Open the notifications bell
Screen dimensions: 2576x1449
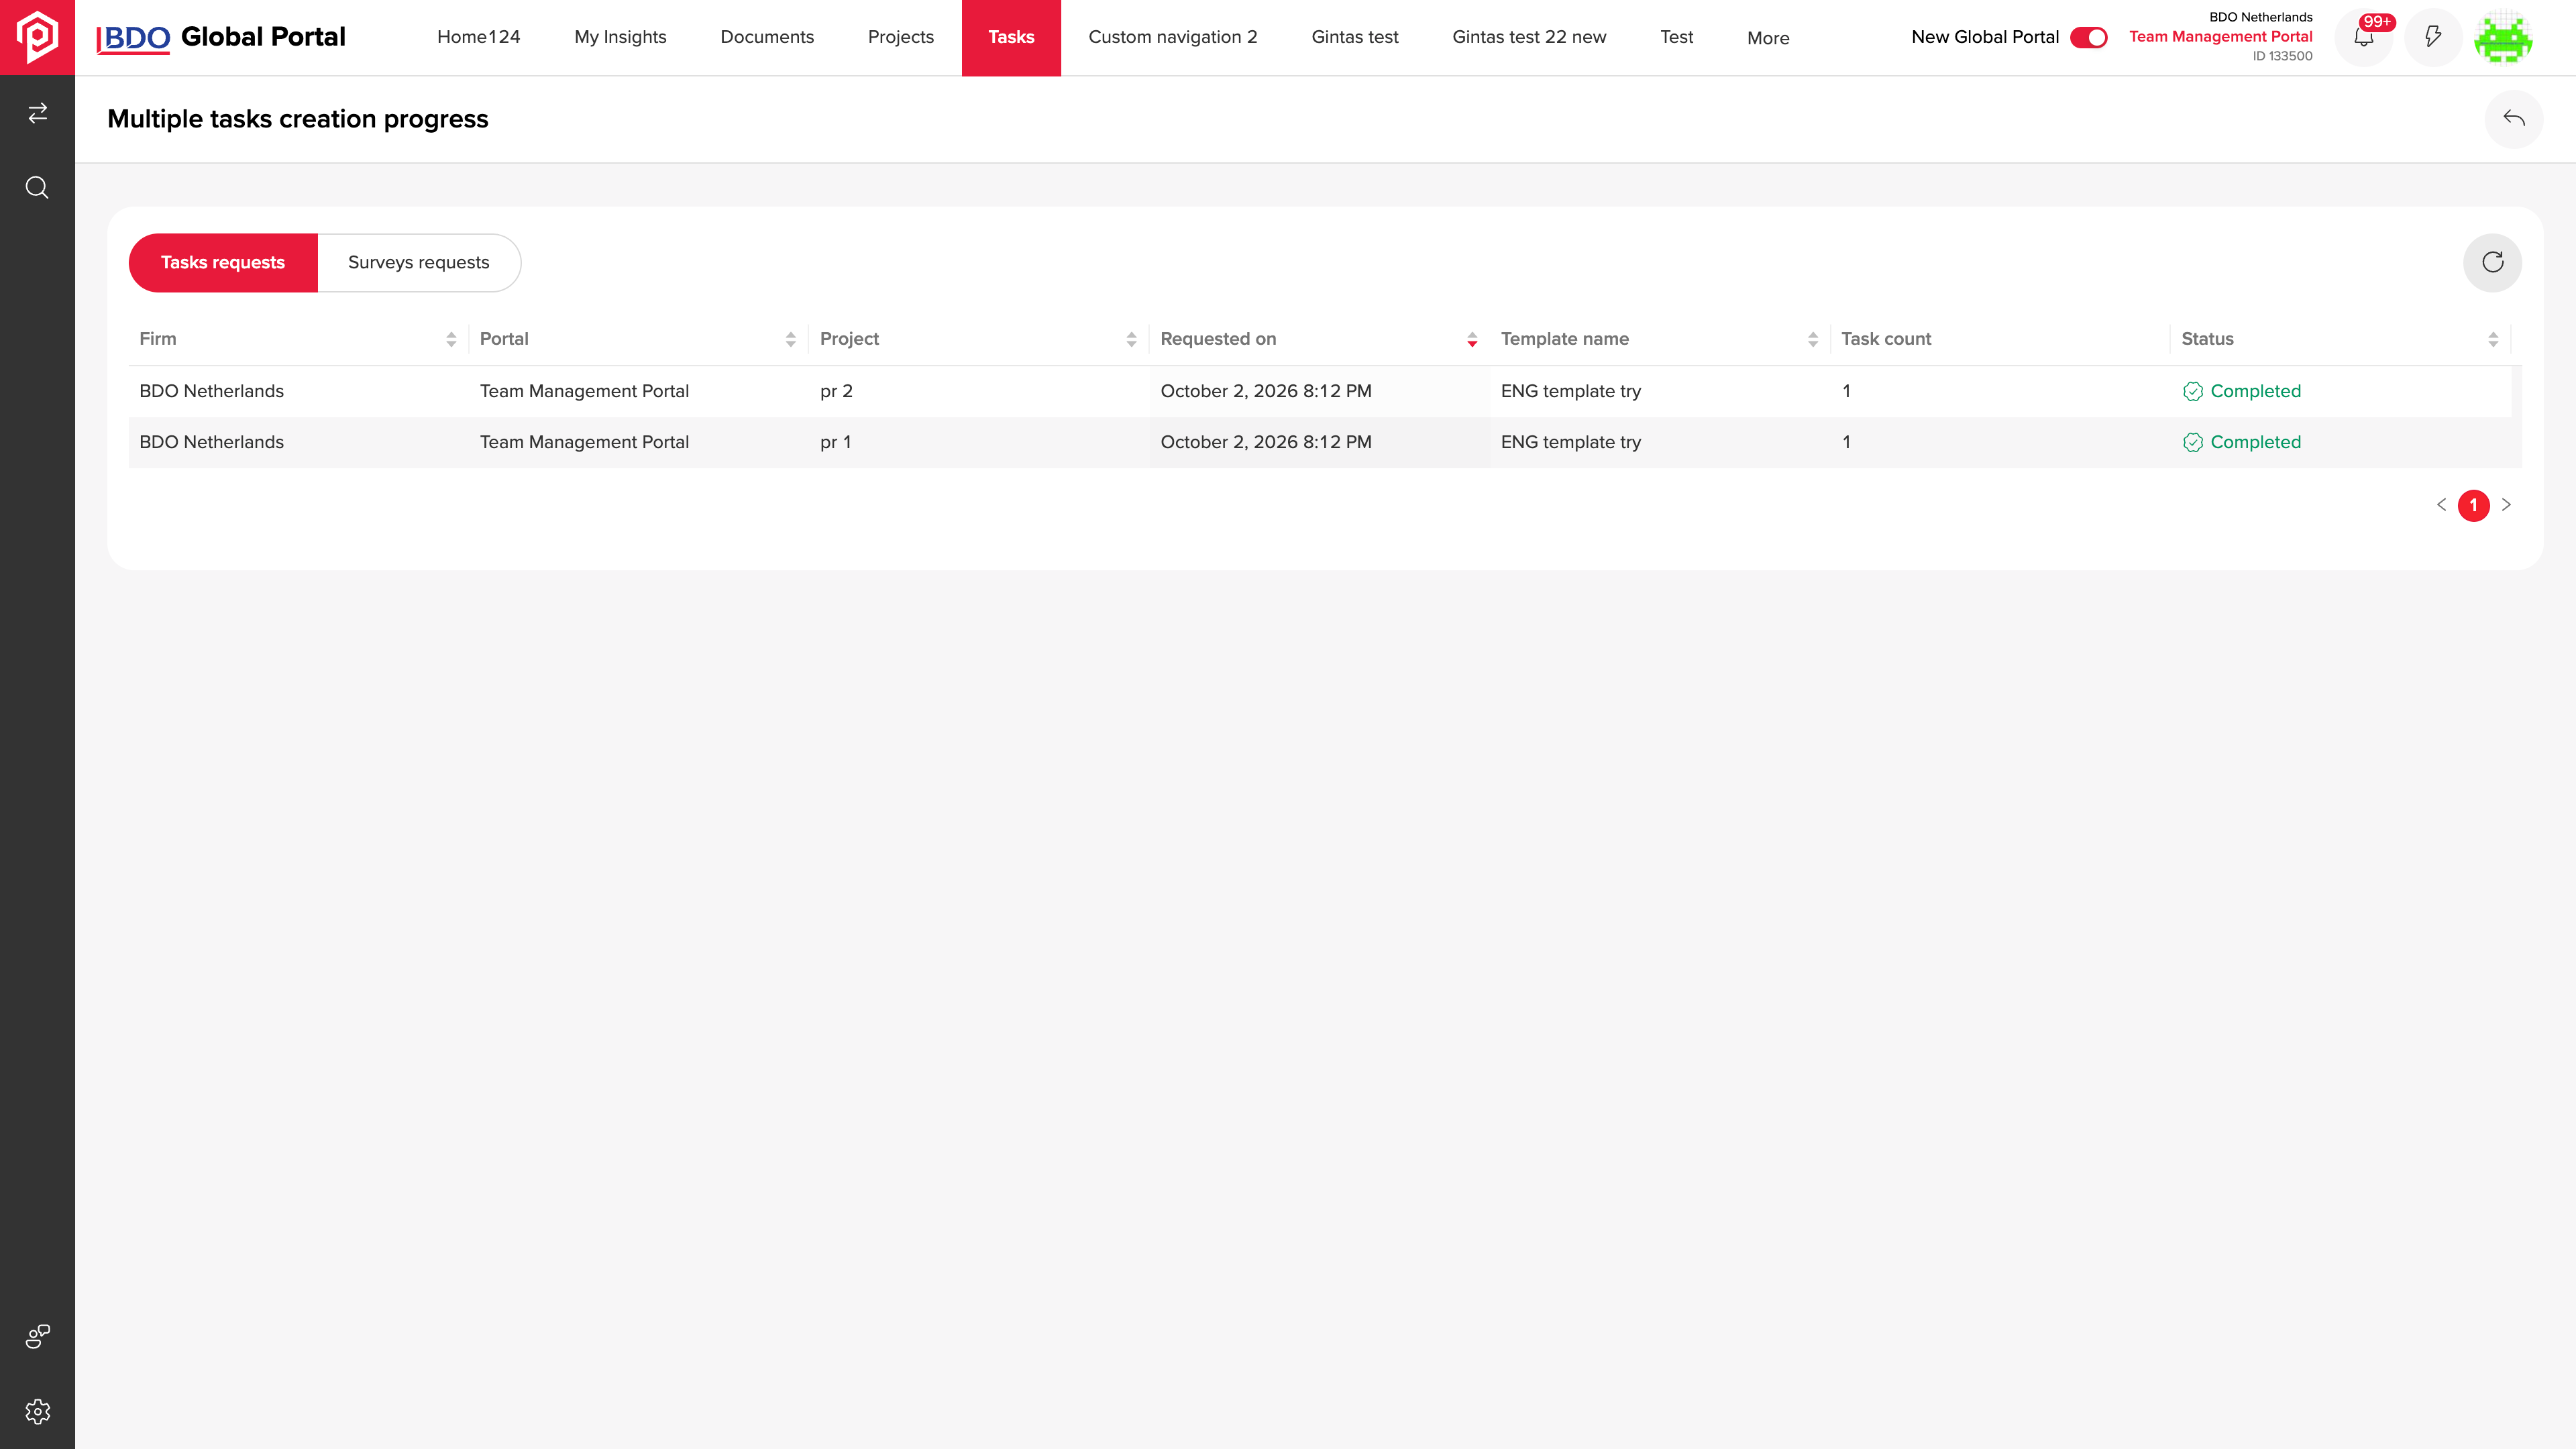pos(2363,37)
